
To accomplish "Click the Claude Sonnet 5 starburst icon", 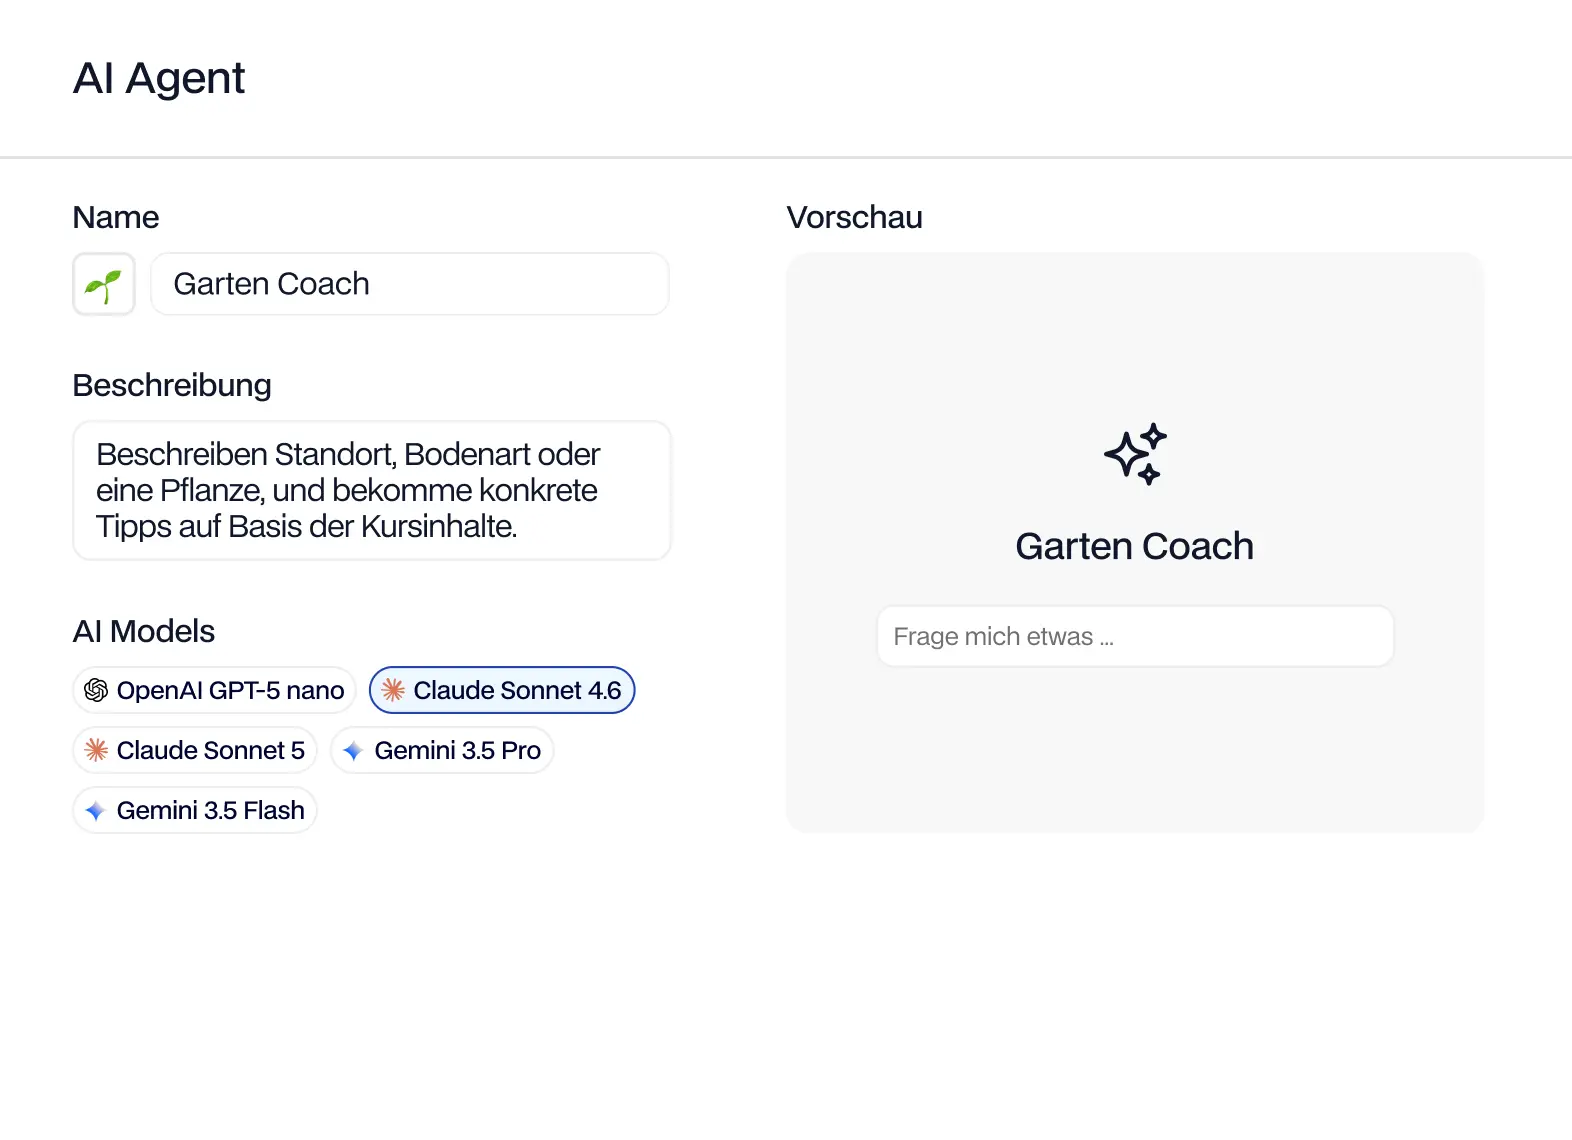I will (96, 750).
